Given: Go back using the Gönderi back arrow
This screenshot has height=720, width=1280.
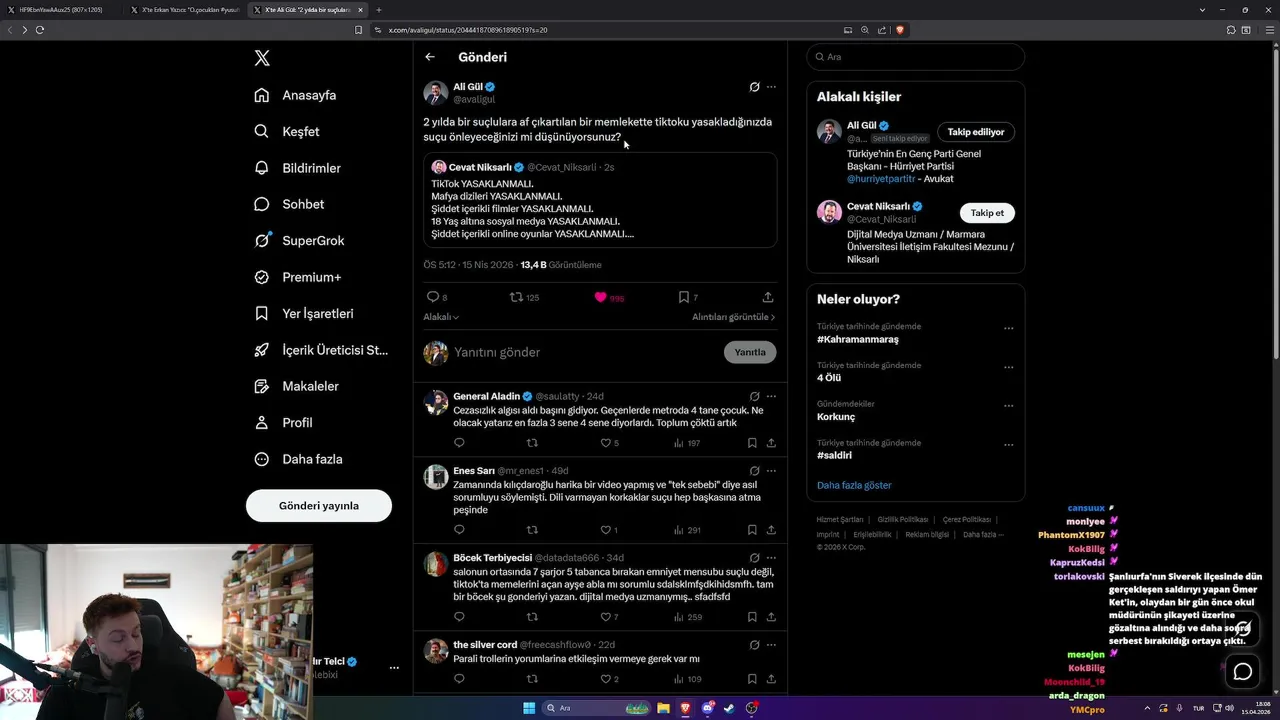Looking at the screenshot, I should point(430,57).
